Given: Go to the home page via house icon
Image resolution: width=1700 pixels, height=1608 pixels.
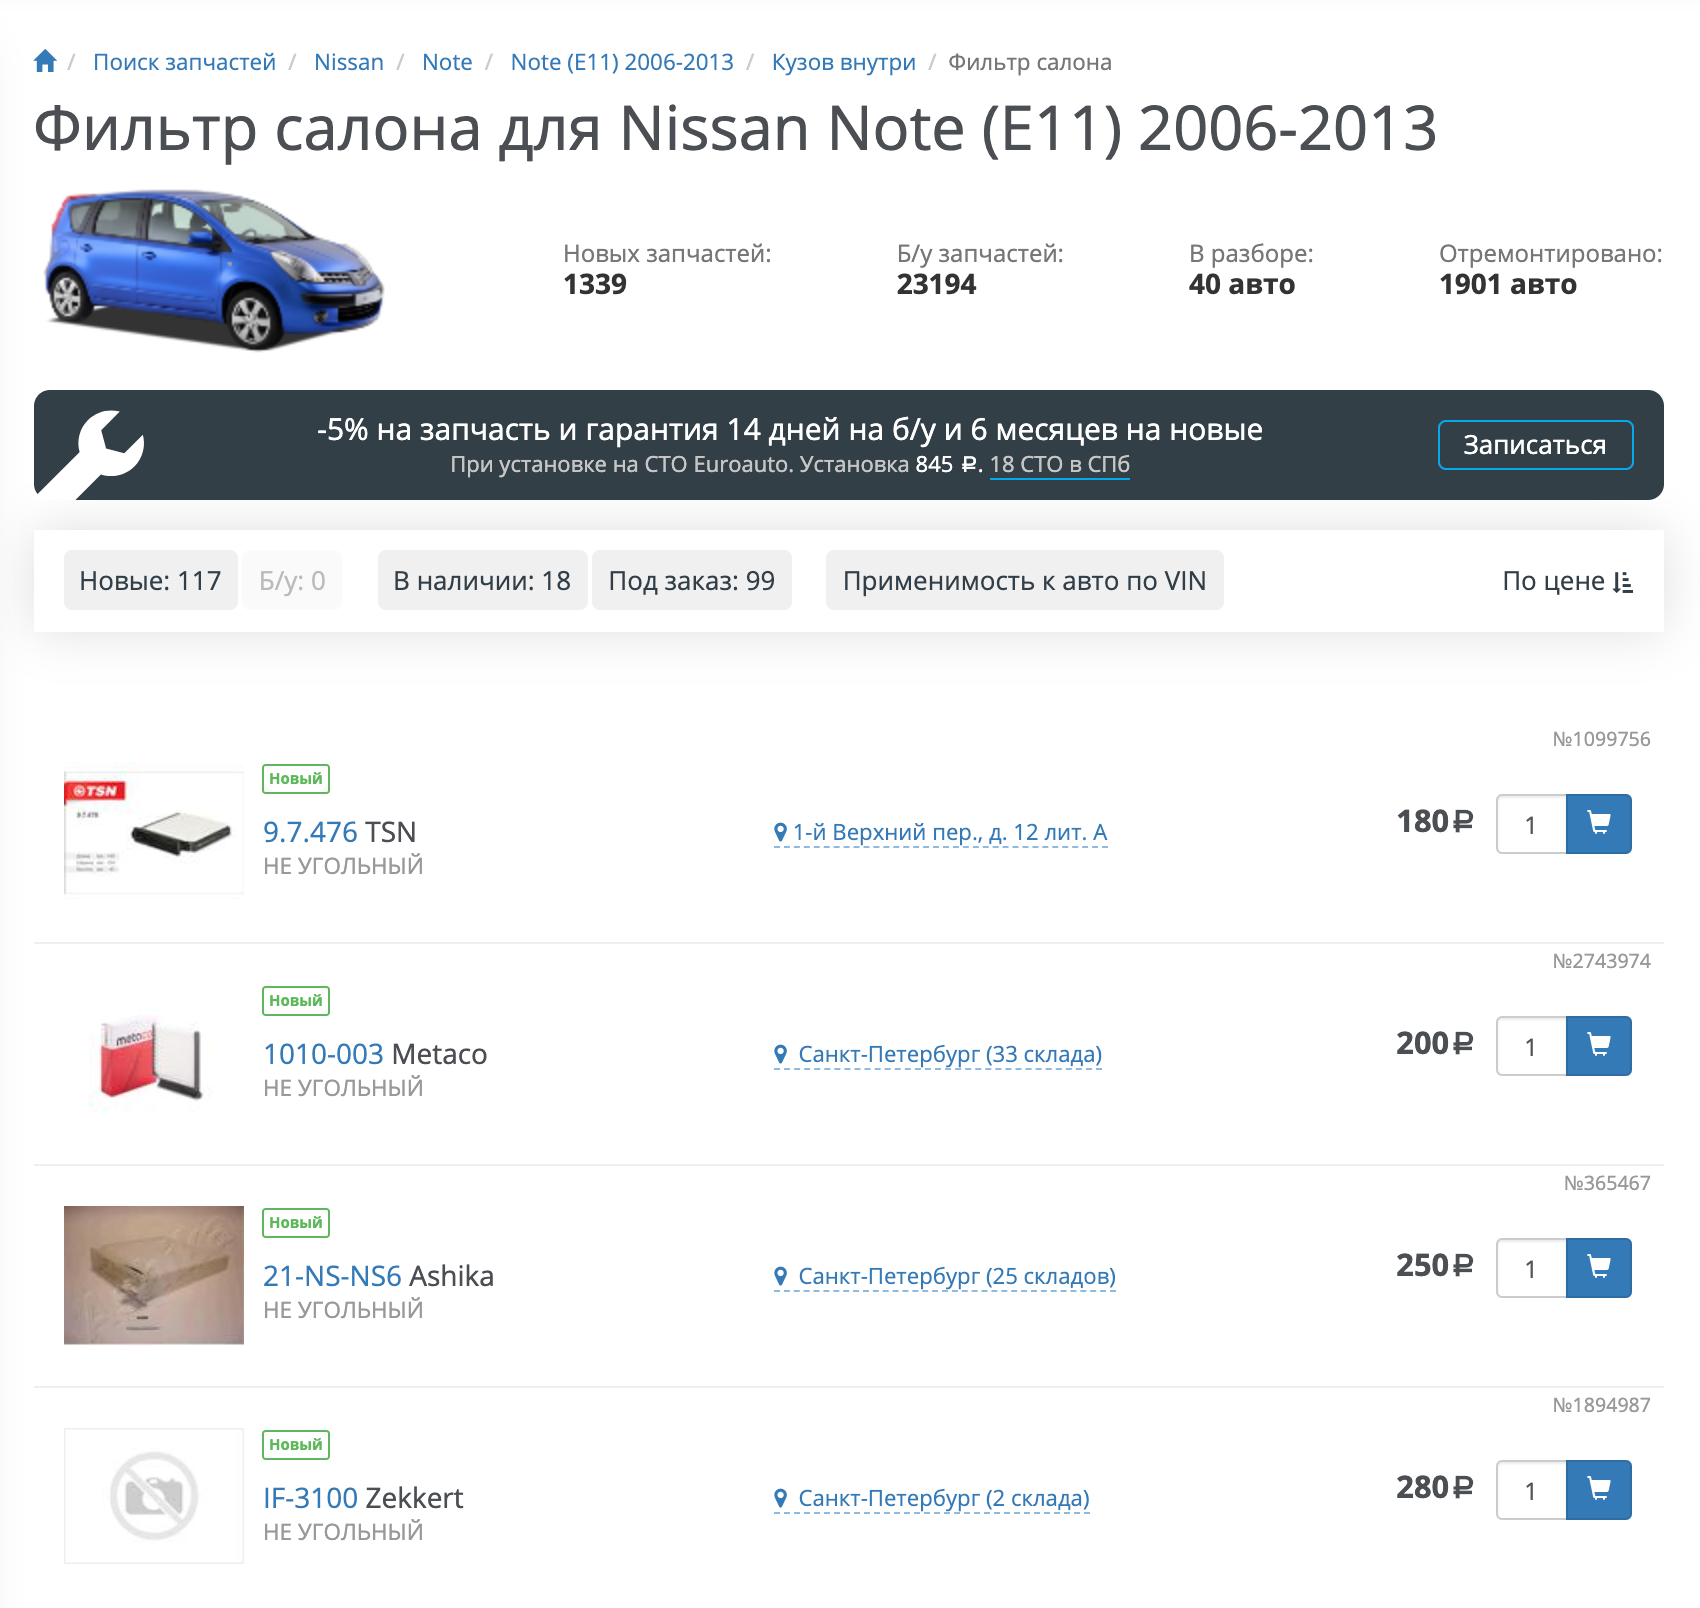Looking at the screenshot, I should click(x=45, y=62).
